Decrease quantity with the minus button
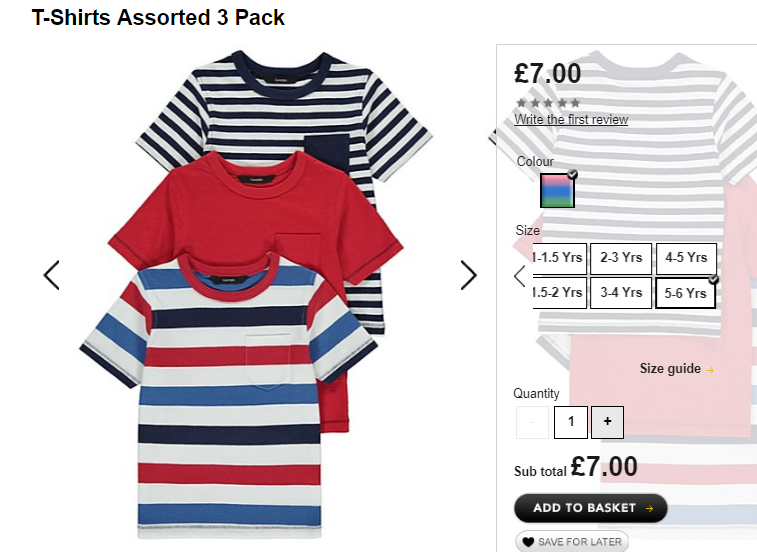This screenshot has height=552, width=757. [x=532, y=422]
